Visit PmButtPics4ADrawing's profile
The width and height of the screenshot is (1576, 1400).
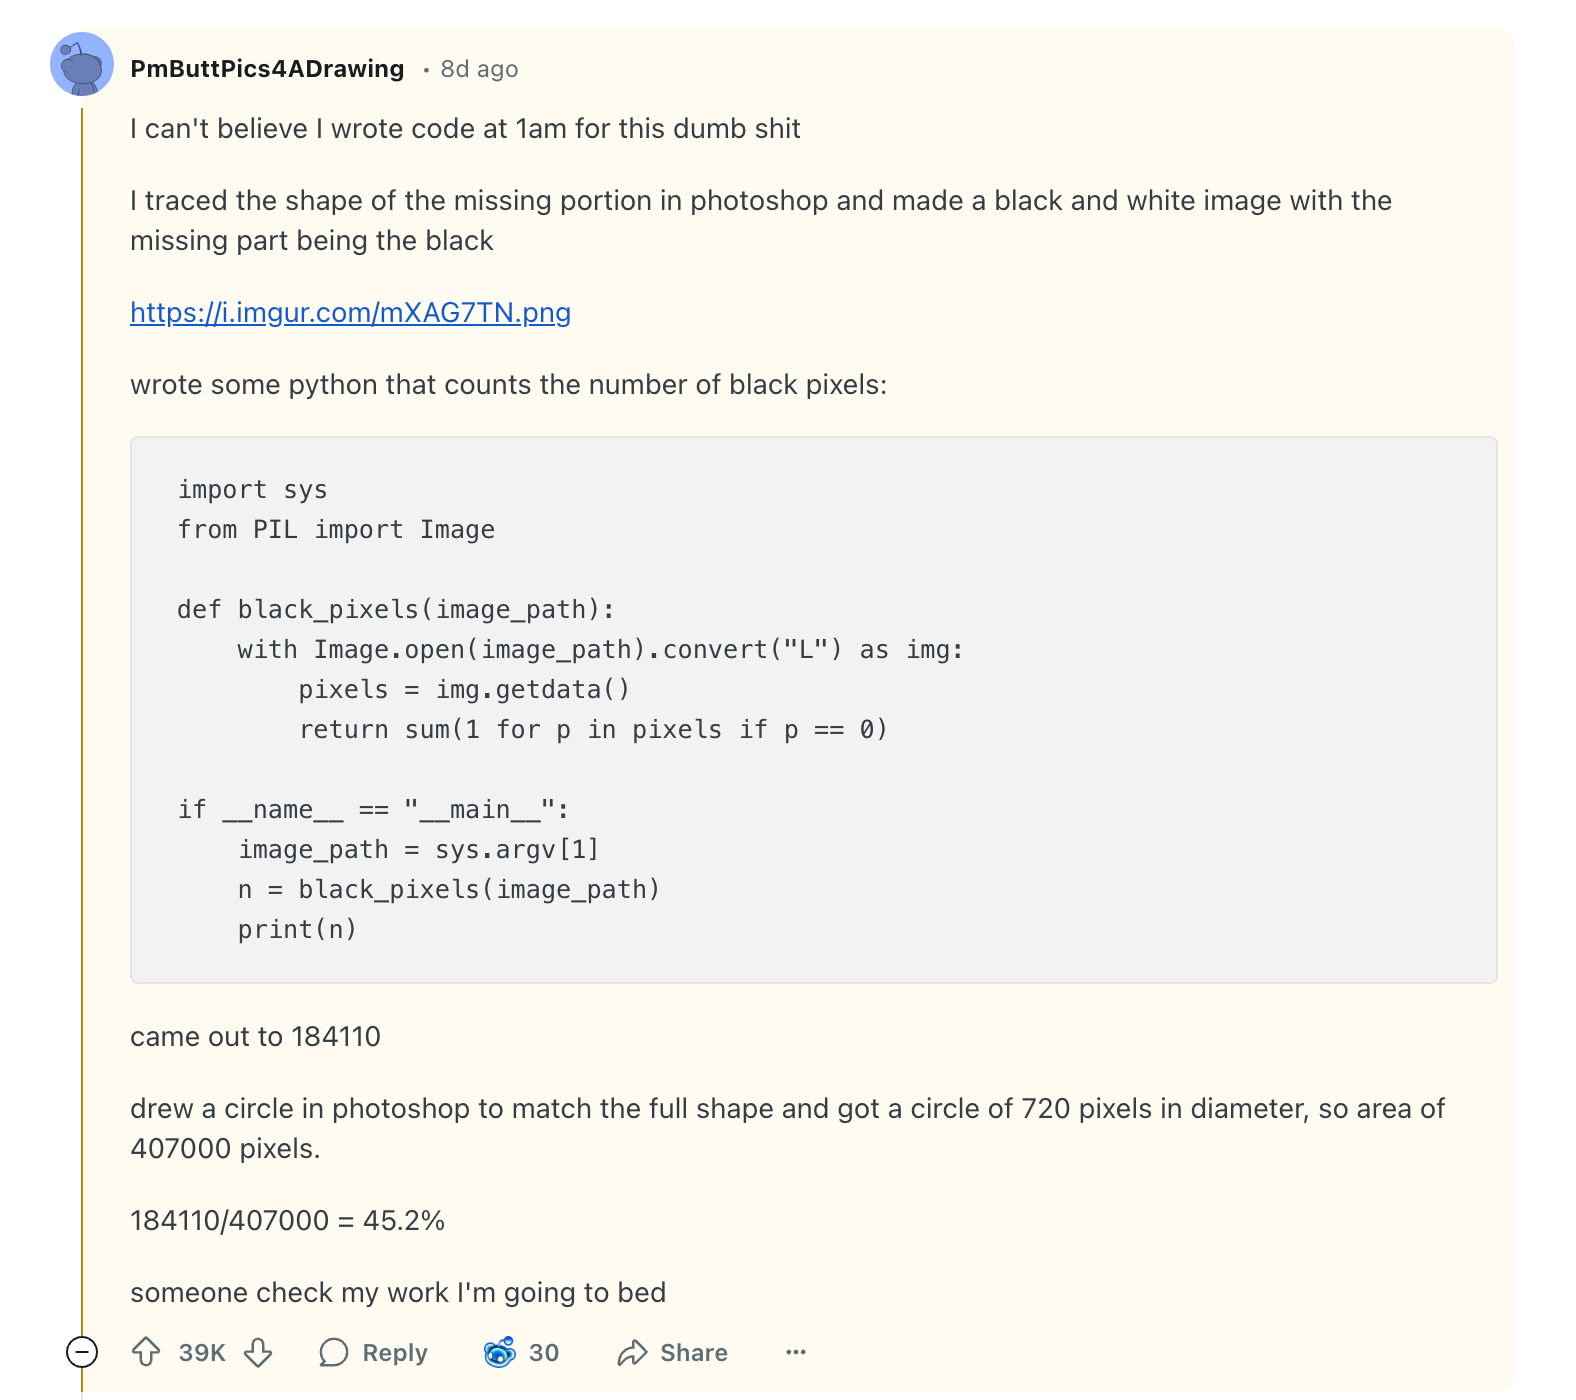(x=268, y=68)
